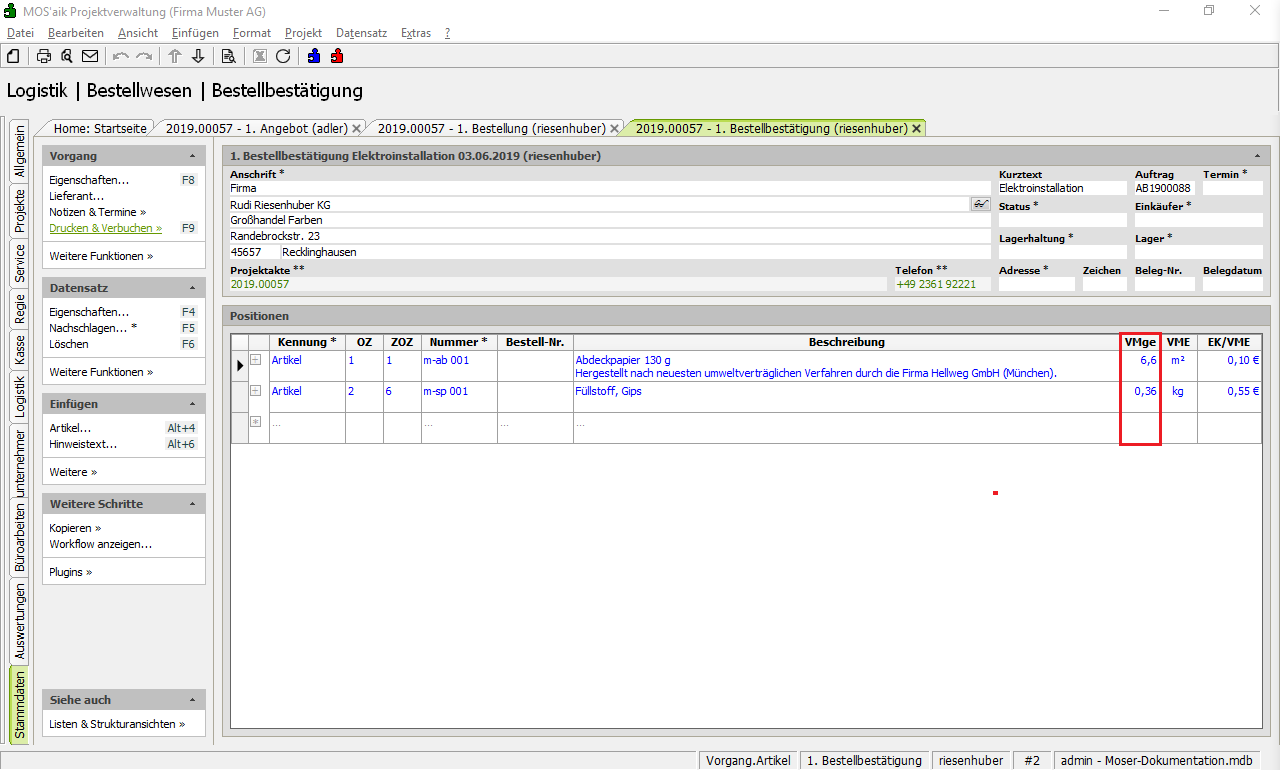This screenshot has height=770, width=1280.
Task: Click the move down arrow icon
Action: (198, 56)
